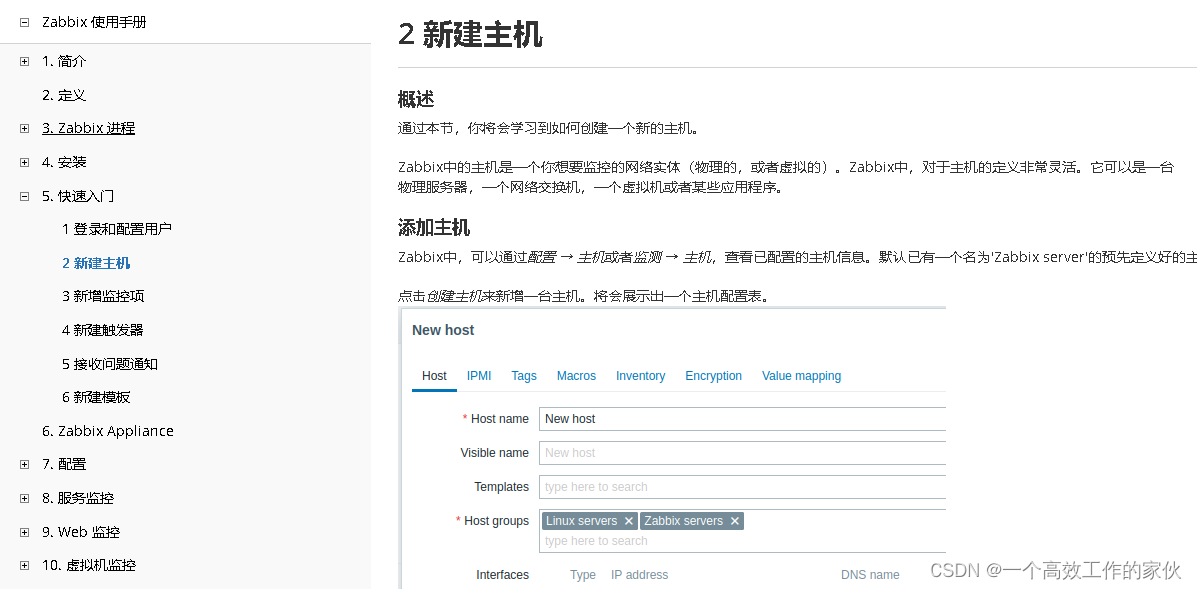
Task: Click the 概述 section heading
Action: click(416, 99)
